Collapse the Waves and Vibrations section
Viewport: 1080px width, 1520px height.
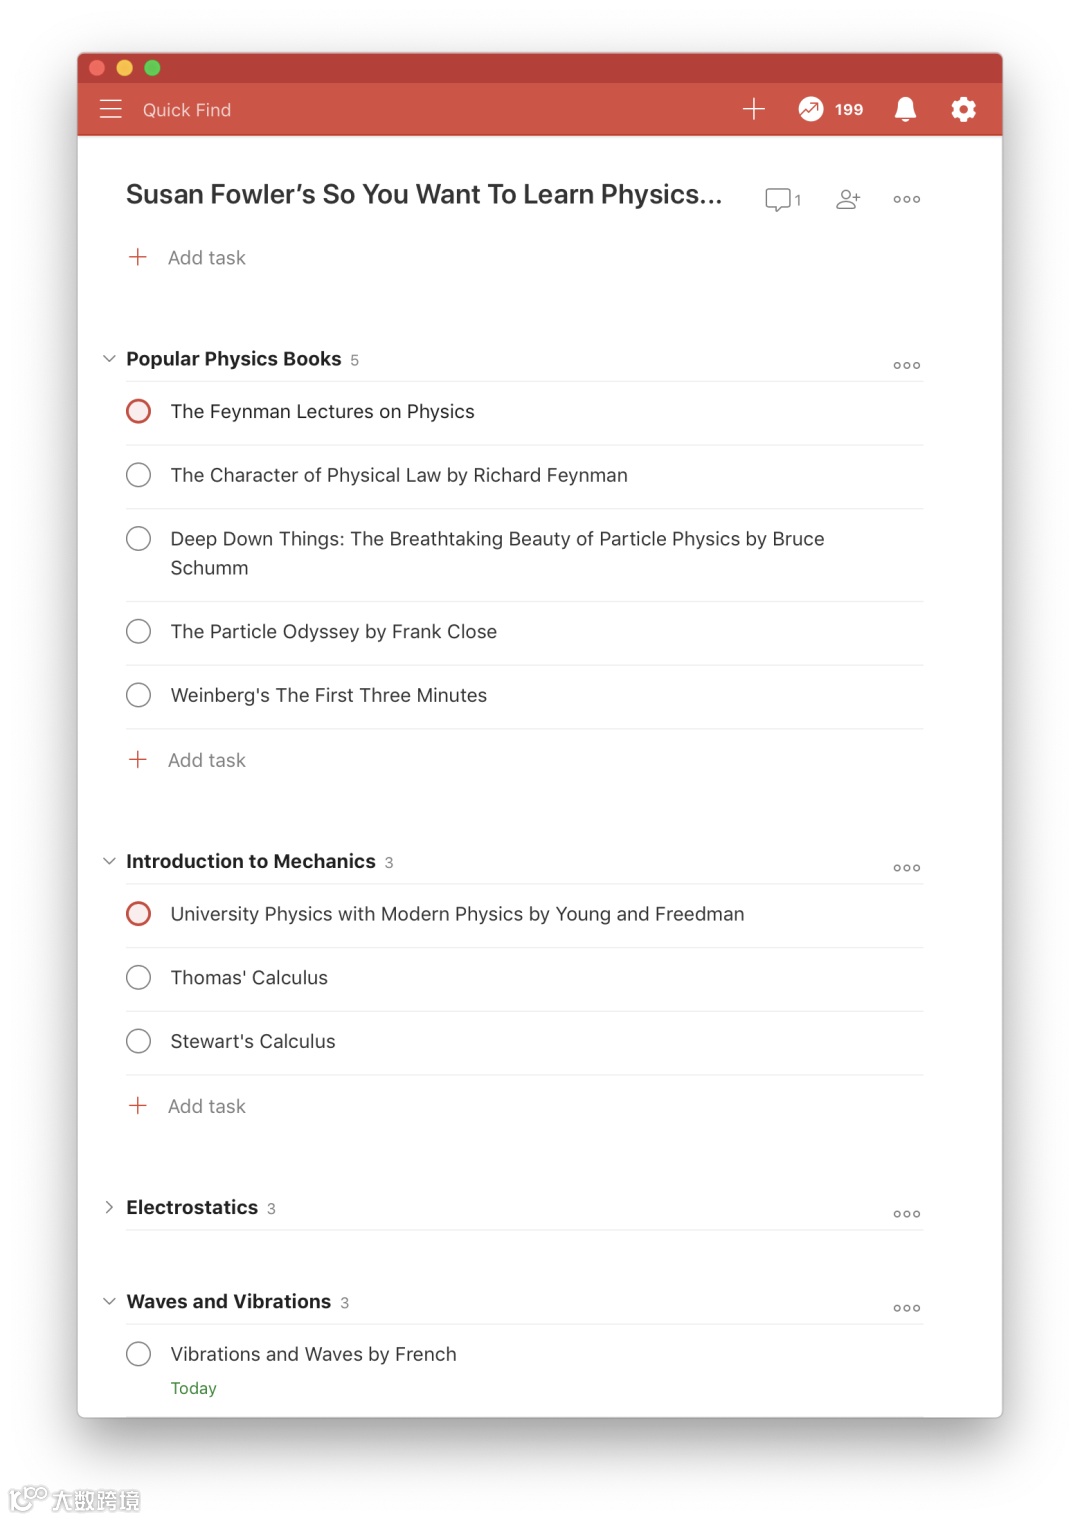click(x=109, y=1301)
